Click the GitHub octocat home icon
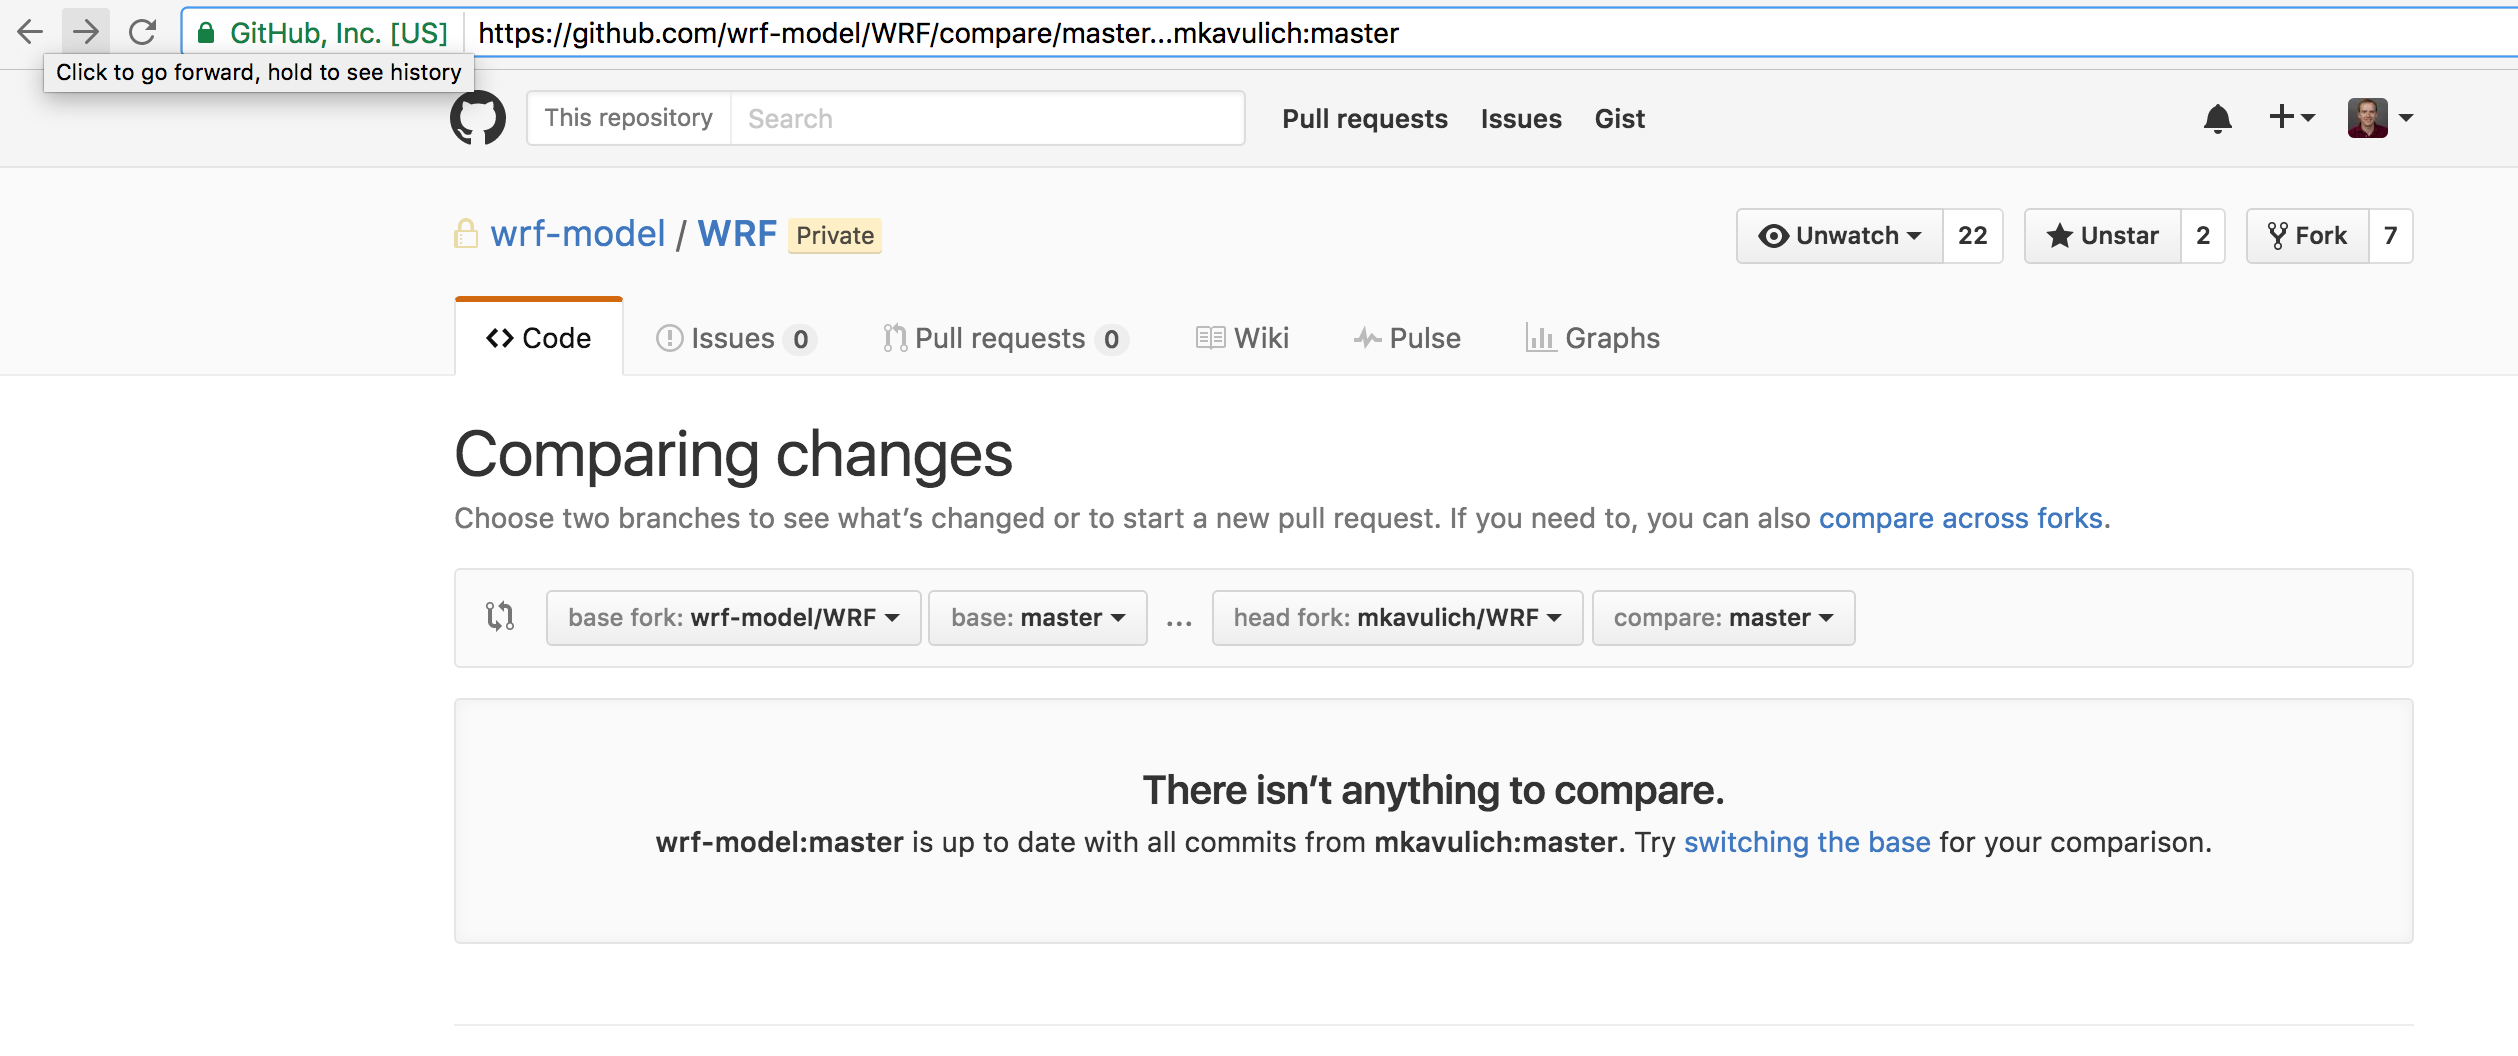Screen dimensions: 2518x1056 477,117
